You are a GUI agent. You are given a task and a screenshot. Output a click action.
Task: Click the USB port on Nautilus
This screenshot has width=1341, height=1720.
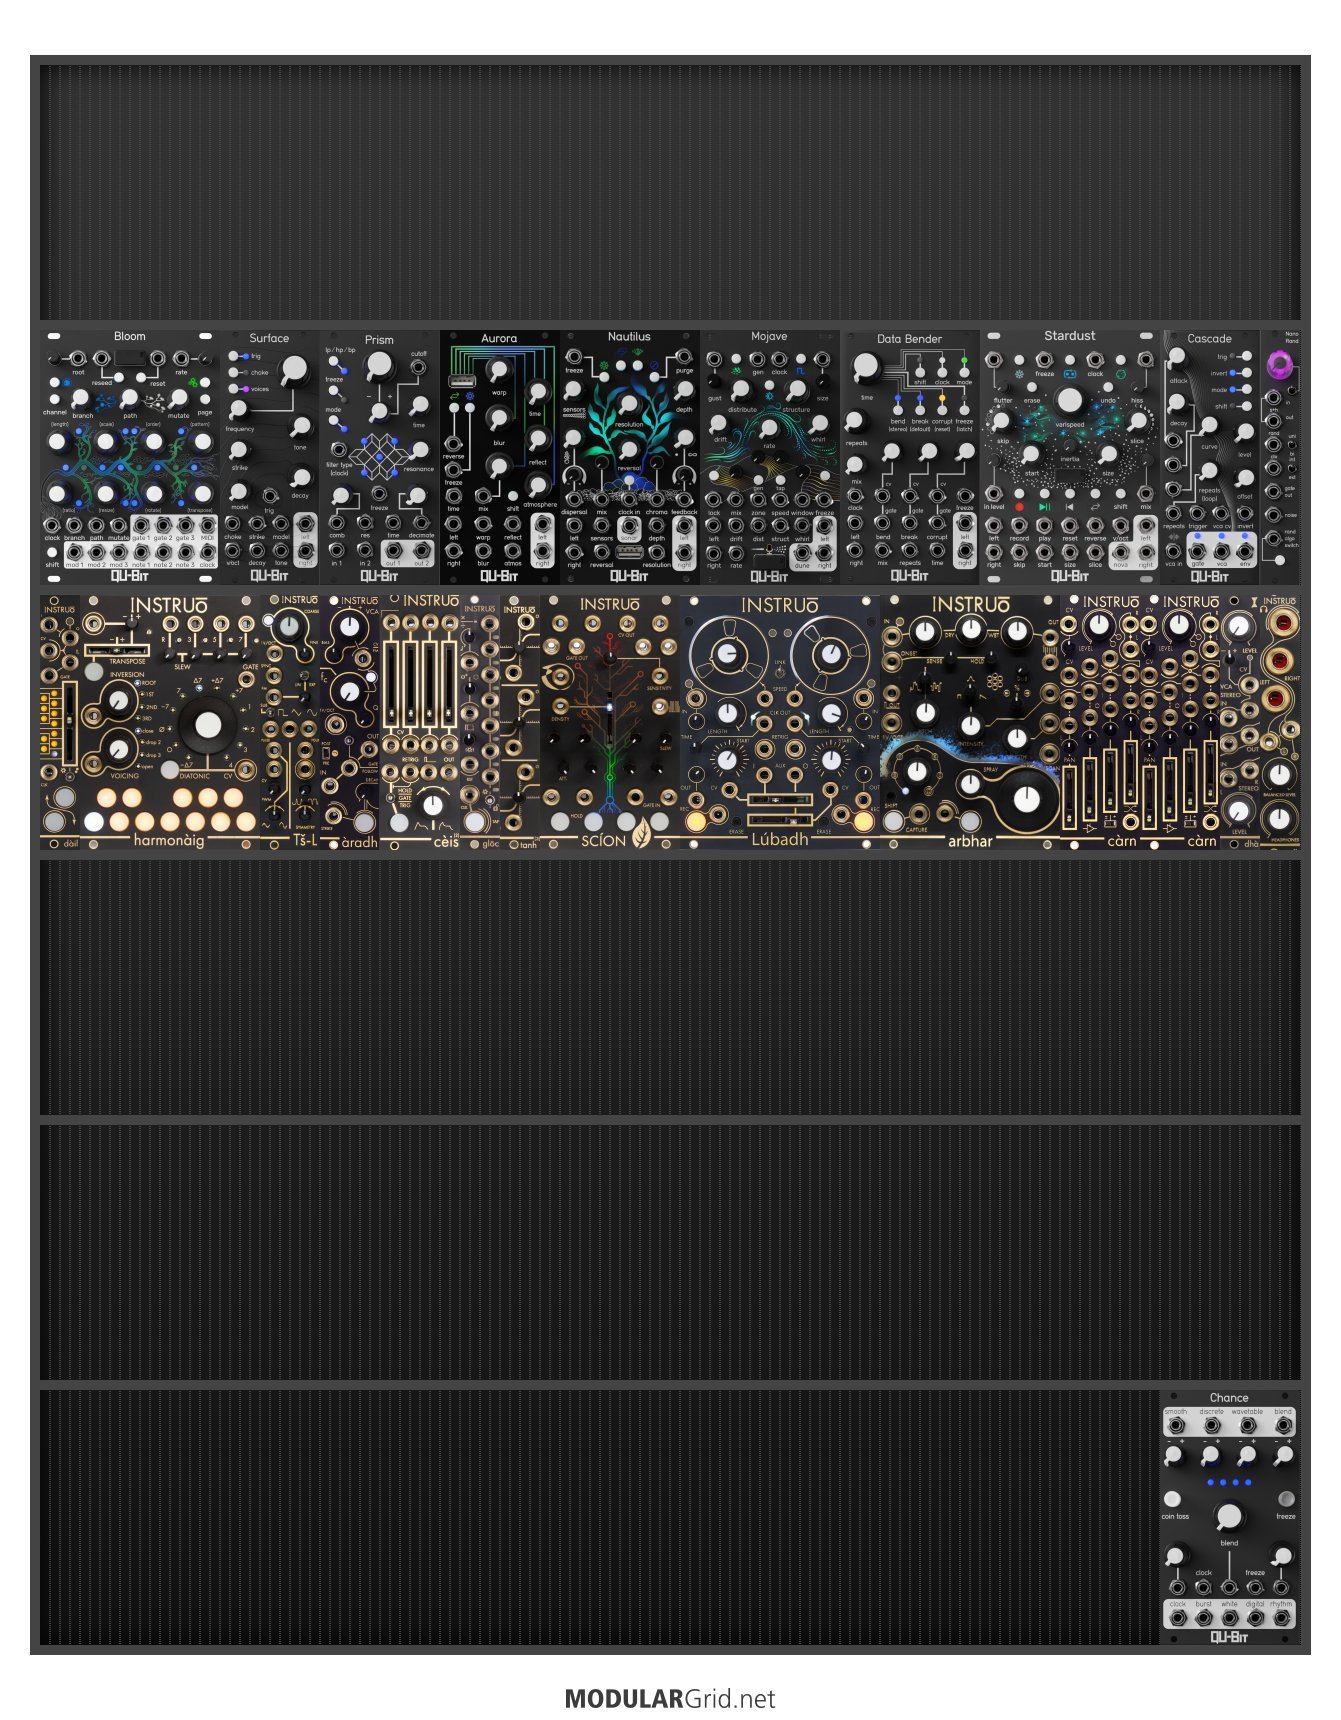click(x=629, y=551)
